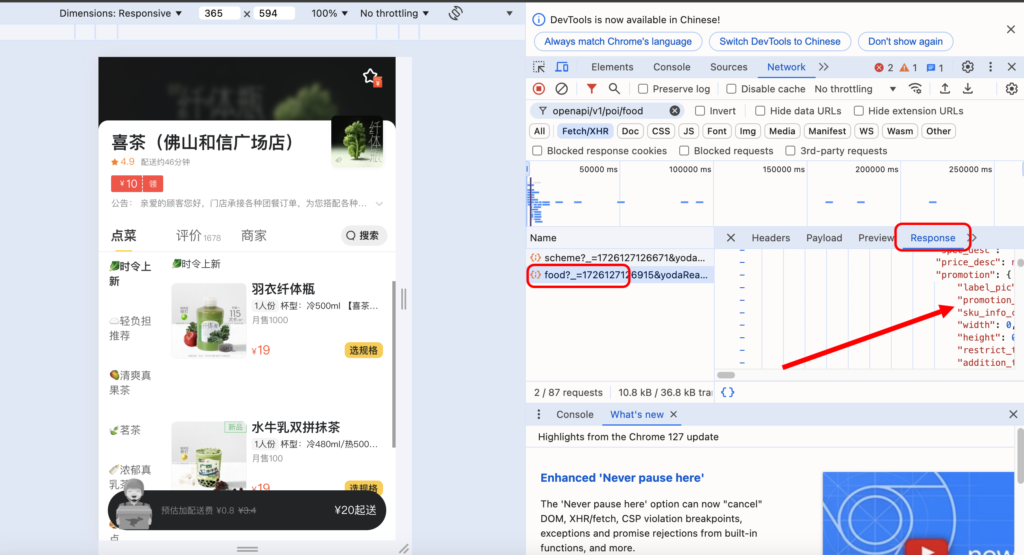Open network search magnifier icon
This screenshot has height=555, width=1024.
[614, 89]
